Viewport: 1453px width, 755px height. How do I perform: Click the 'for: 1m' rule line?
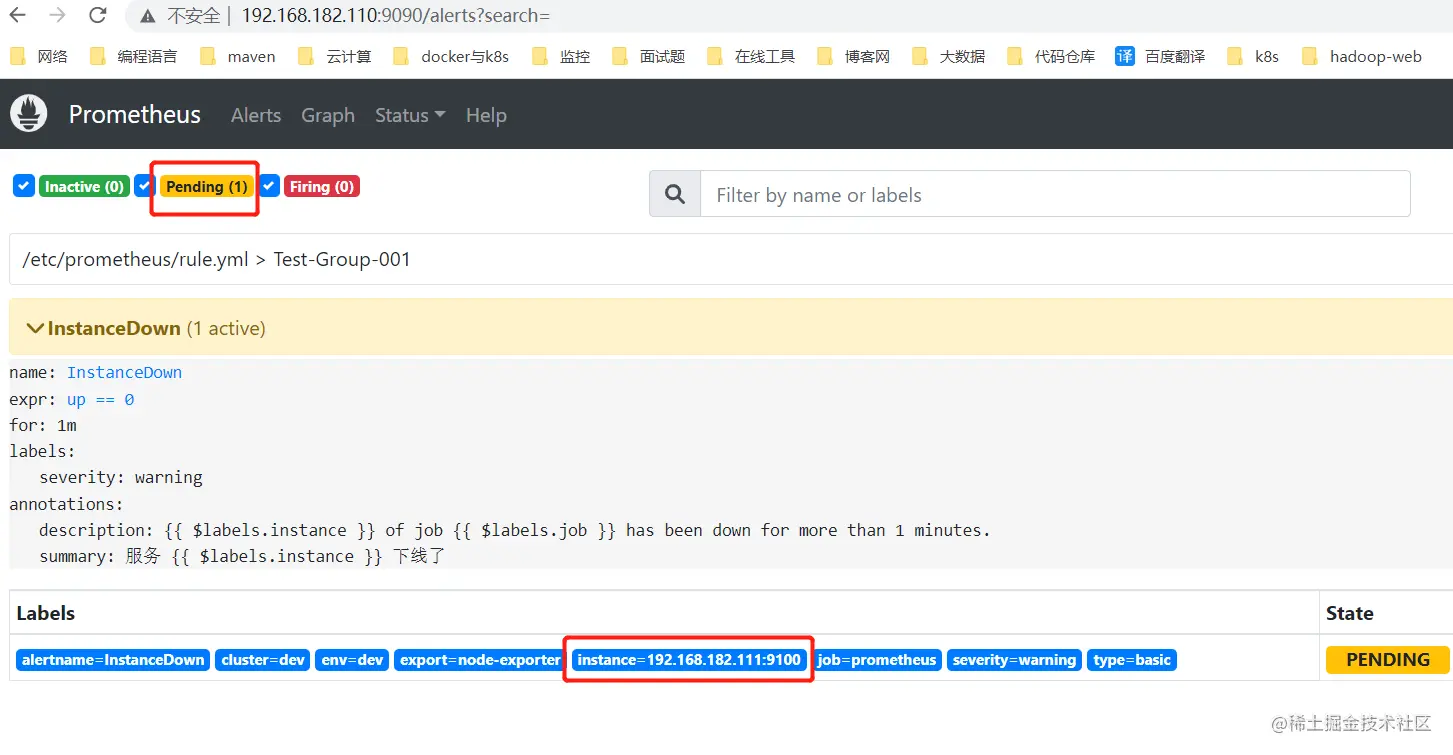[43, 425]
